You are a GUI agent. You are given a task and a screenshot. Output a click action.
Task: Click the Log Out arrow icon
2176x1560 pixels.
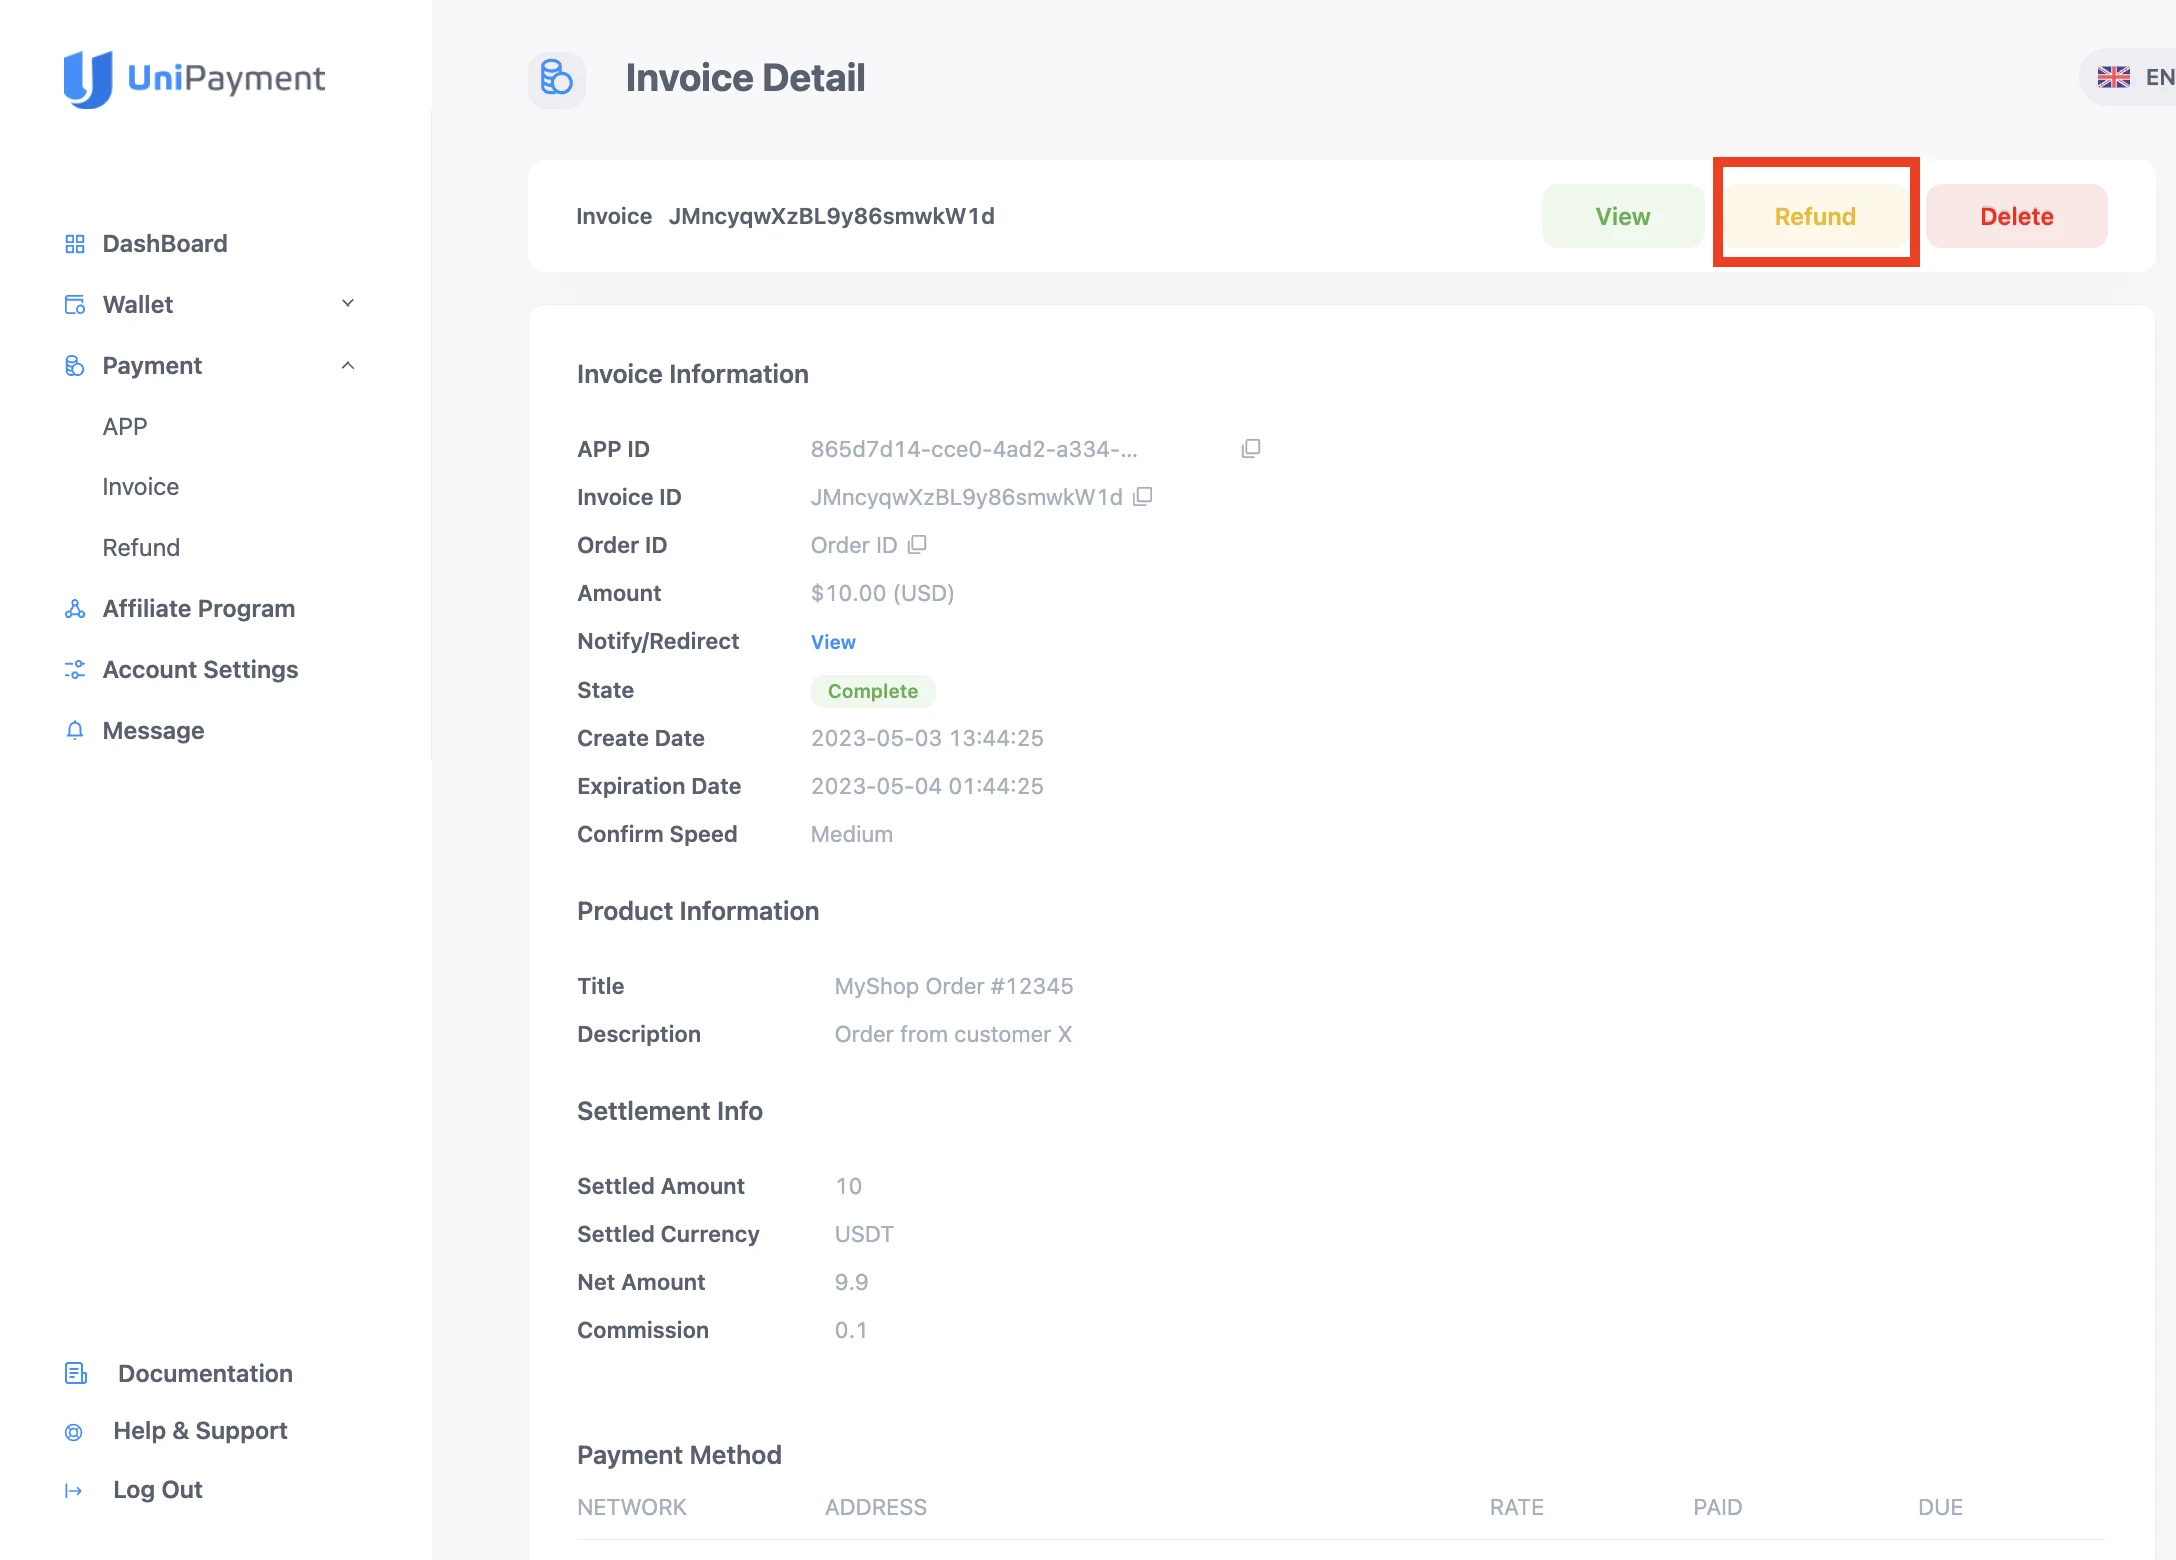(75, 1489)
